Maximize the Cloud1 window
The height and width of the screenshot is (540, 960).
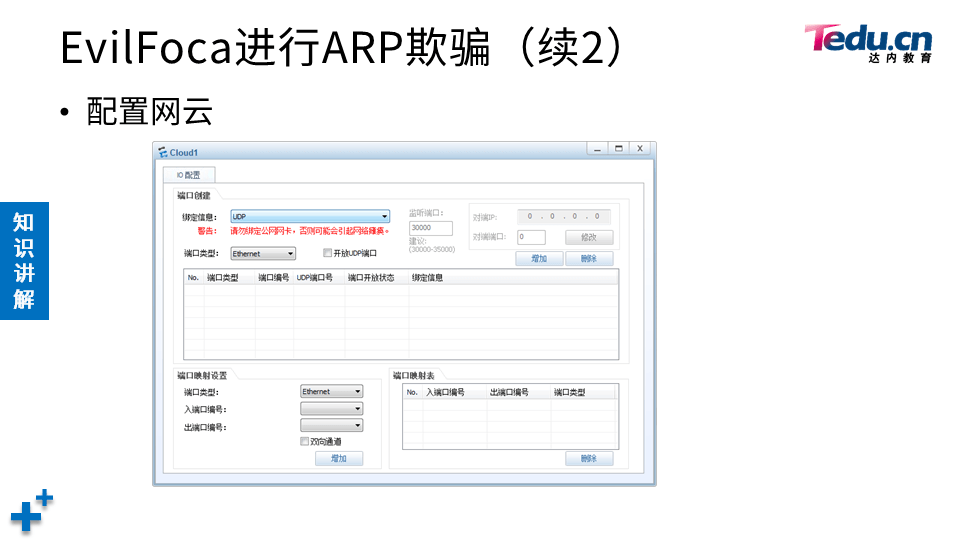tap(618, 149)
